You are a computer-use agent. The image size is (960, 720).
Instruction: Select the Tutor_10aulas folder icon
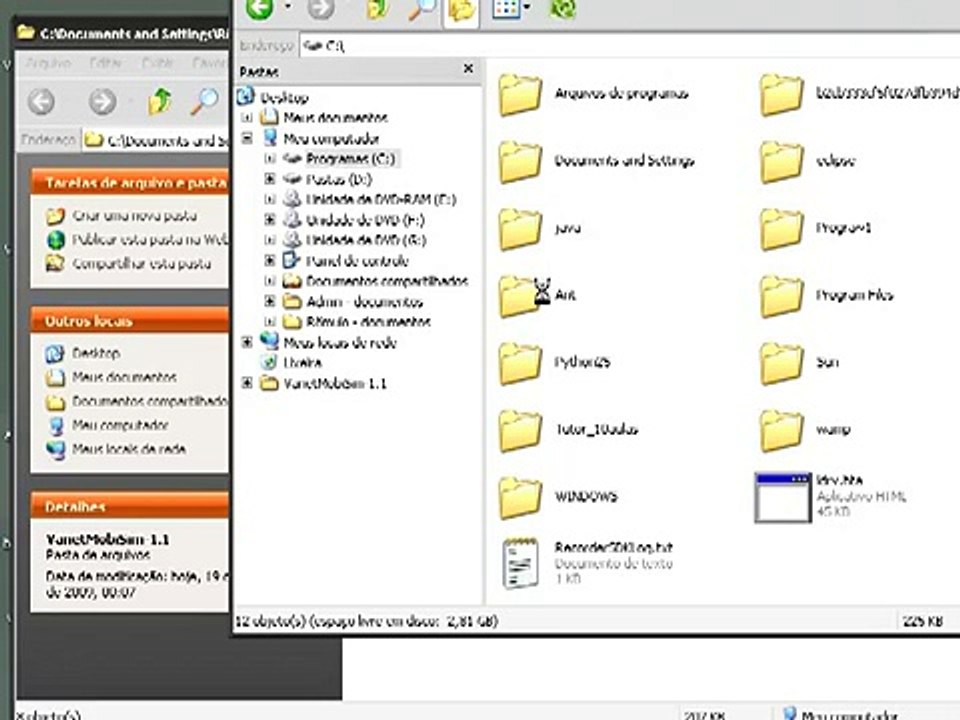(x=520, y=430)
